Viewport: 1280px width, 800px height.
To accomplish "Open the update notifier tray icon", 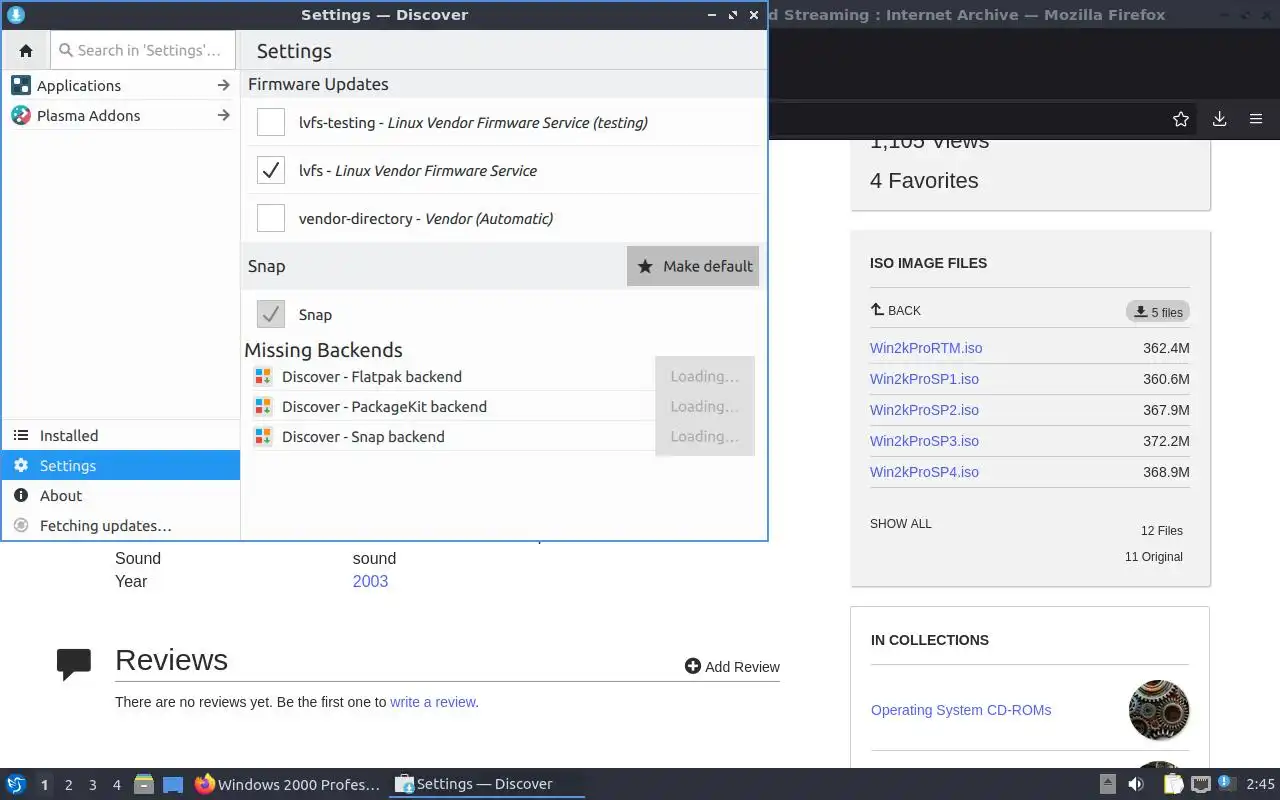I will pyautogui.click(x=1226, y=783).
